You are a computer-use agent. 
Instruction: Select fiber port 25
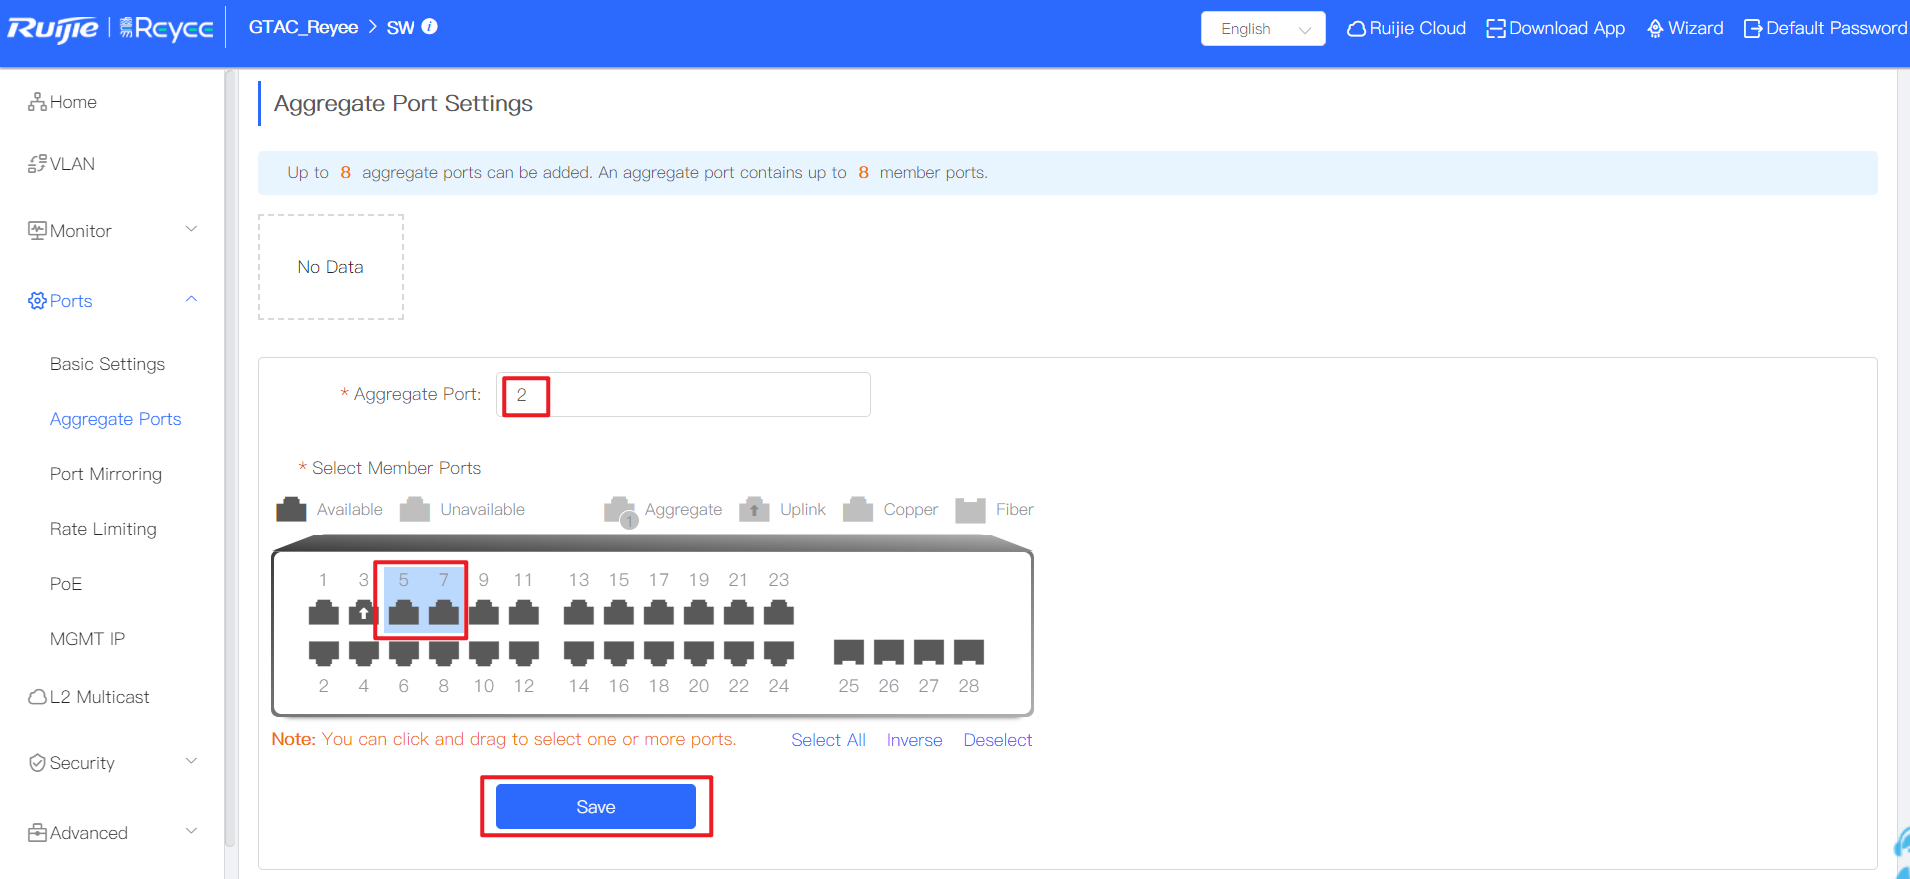click(x=849, y=652)
